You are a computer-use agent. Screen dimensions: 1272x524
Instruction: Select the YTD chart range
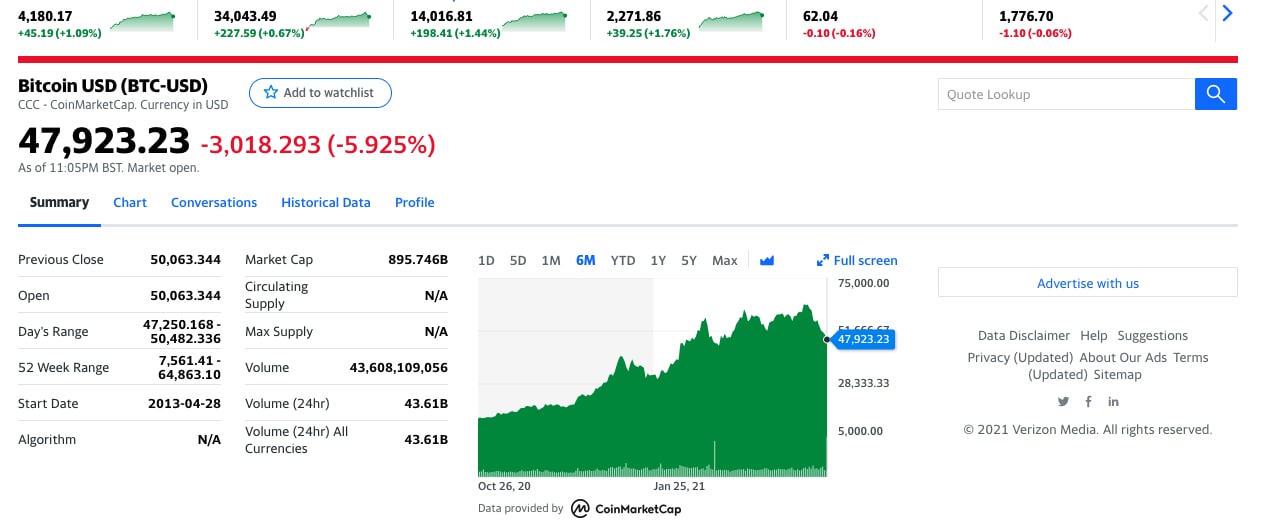[623, 260]
